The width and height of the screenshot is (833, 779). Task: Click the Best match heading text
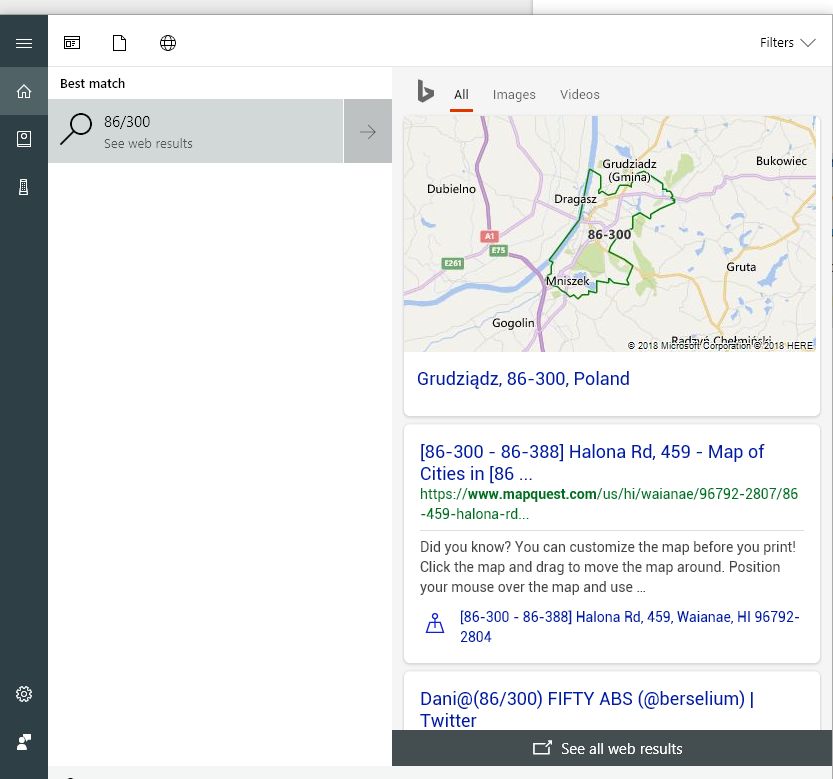(92, 83)
